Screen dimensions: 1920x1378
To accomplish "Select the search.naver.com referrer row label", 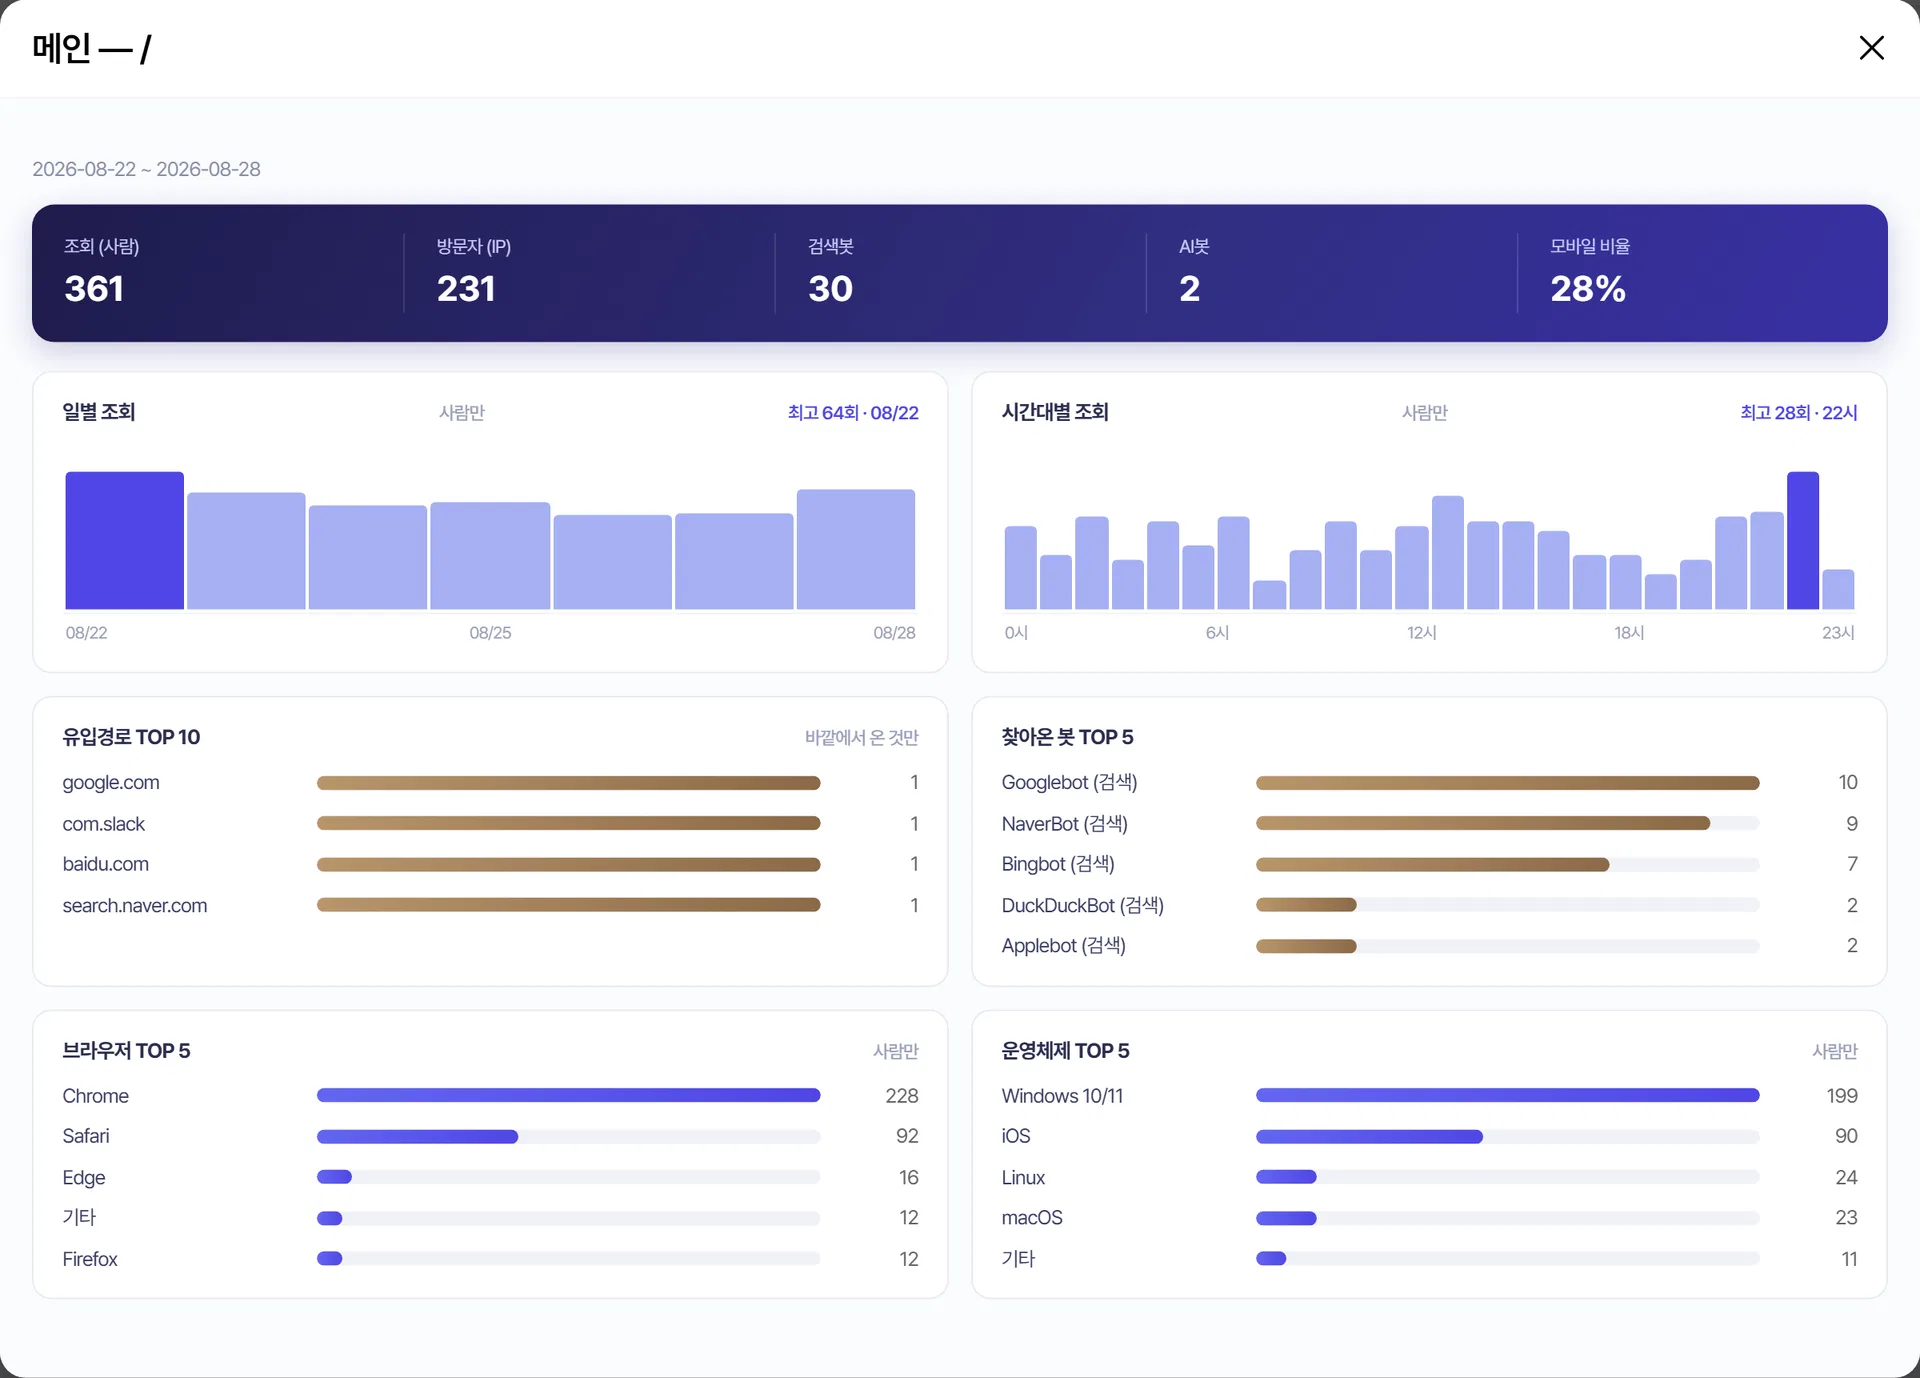I will (135, 906).
